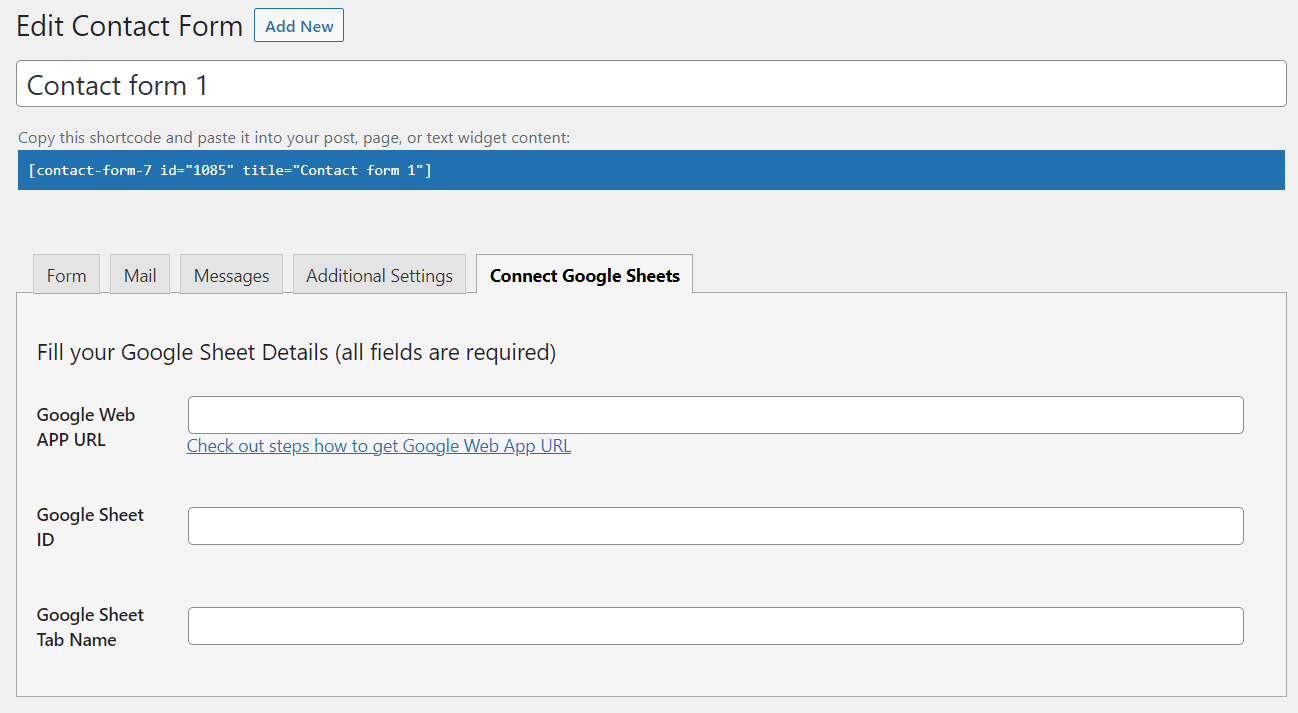The width and height of the screenshot is (1298, 713).
Task: Select the Connect Google Sheets tab
Action: tap(585, 275)
